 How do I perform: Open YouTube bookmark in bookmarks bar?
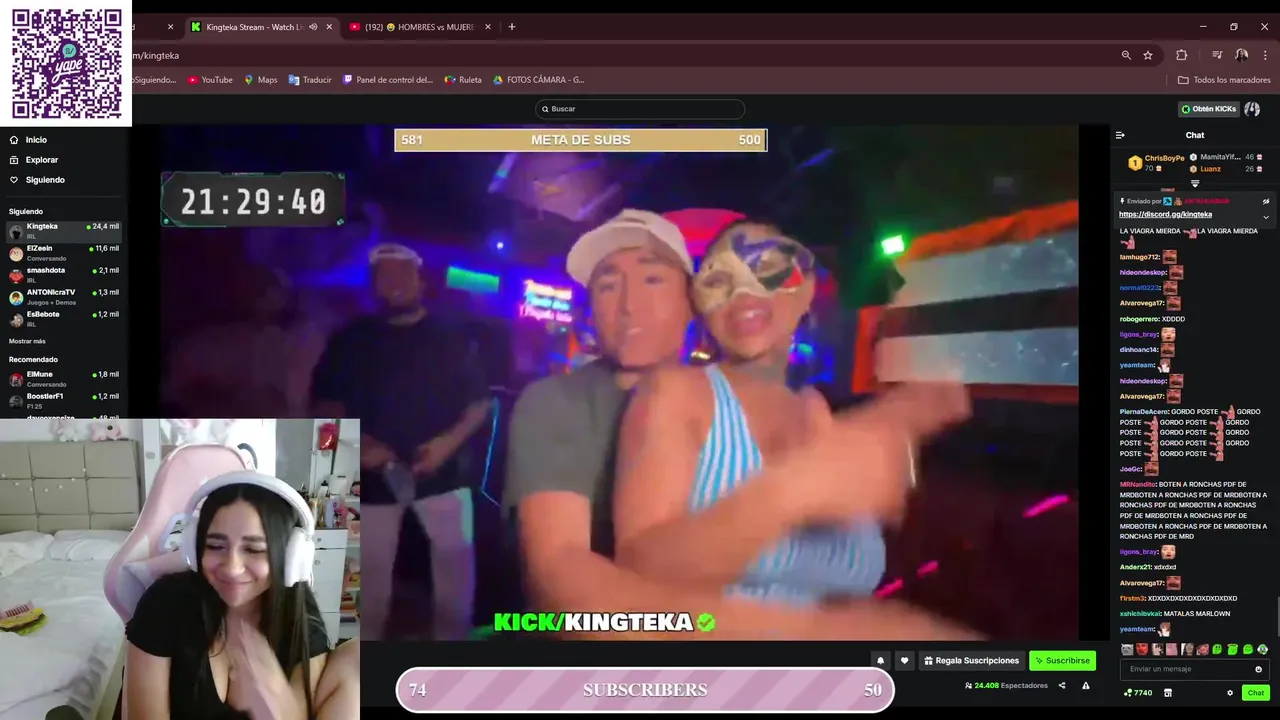pyautogui.click(x=210, y=80)
